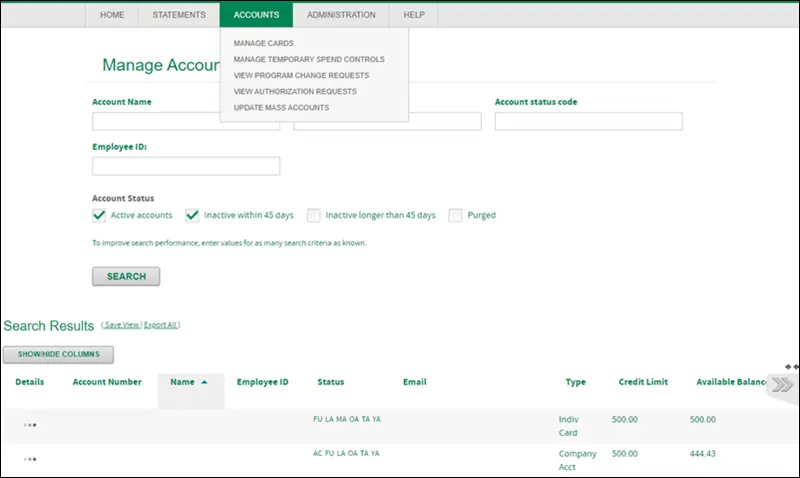Open details dots for the Indiv Card row
This screenshot has height=478, width=800.
pos(30,425)
